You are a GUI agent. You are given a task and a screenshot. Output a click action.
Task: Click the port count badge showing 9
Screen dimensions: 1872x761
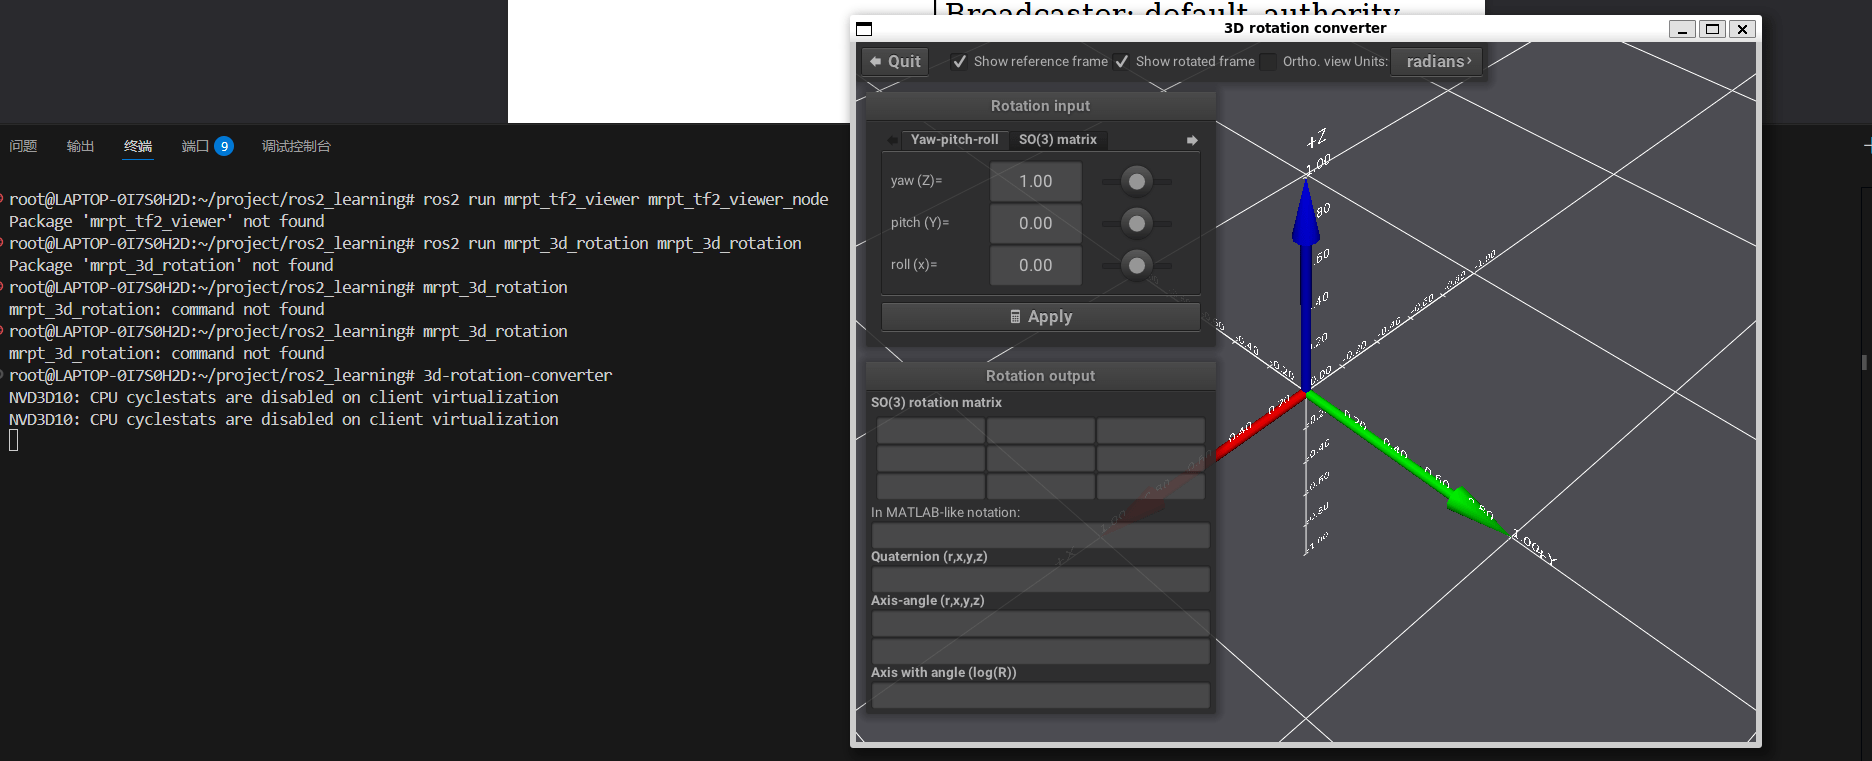click(x=224, y=146)
